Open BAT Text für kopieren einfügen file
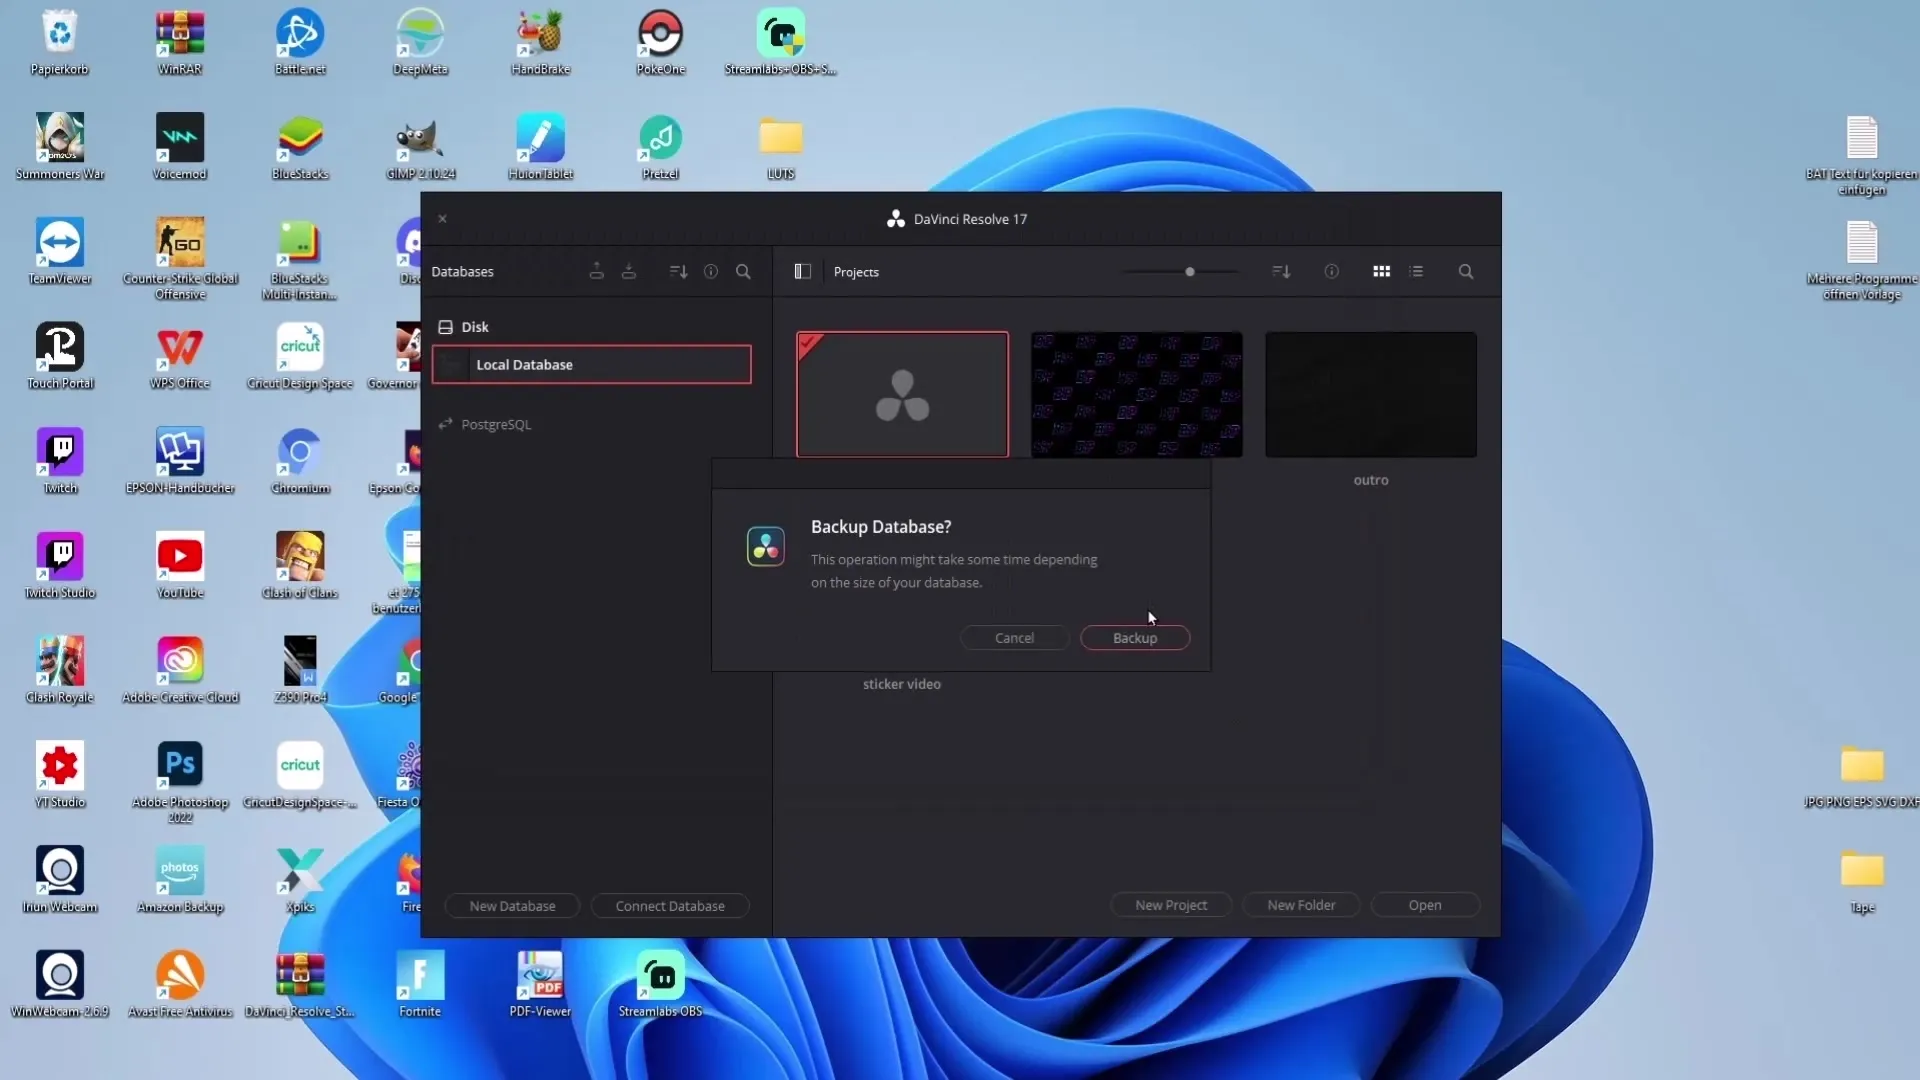Screen dimensions: 1920x1080 pos(1862,155)
